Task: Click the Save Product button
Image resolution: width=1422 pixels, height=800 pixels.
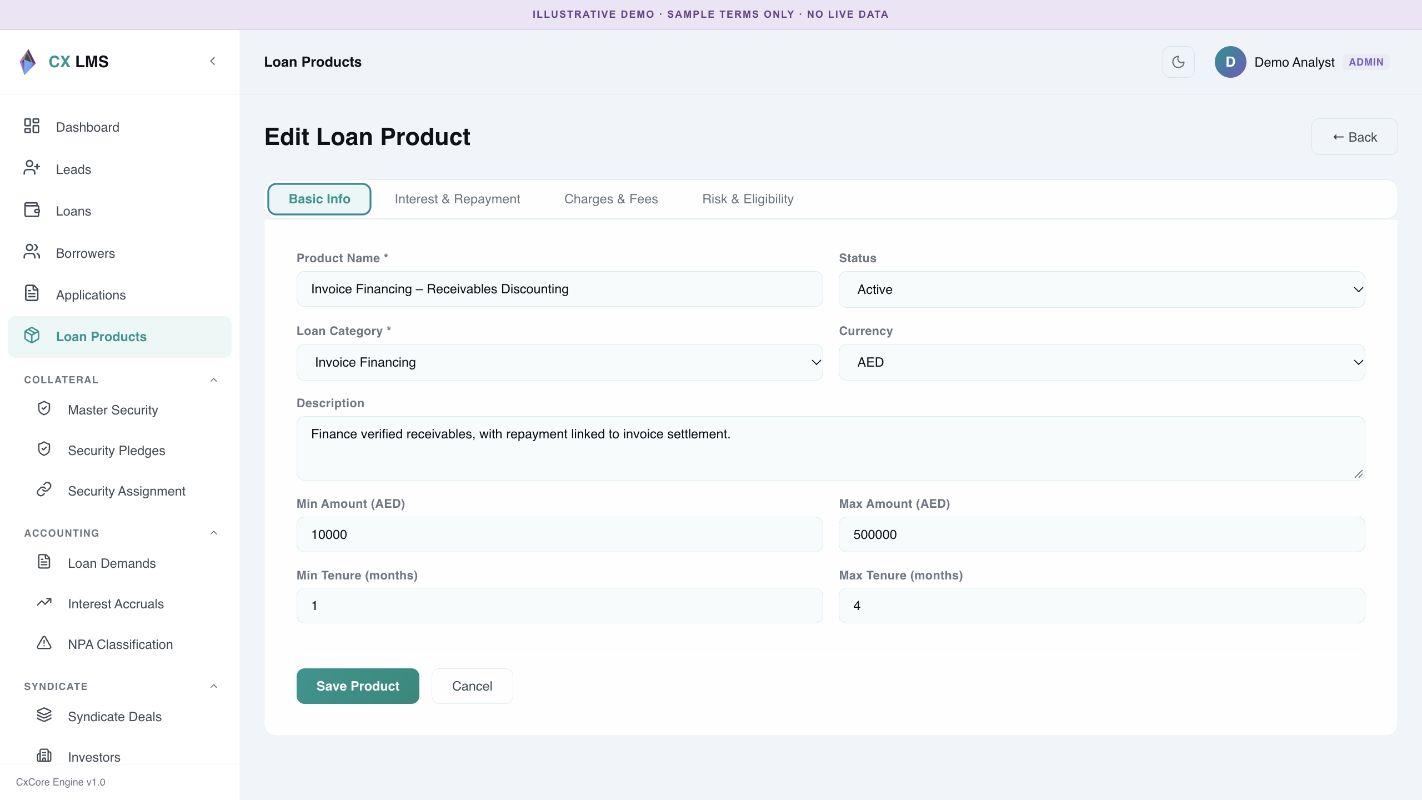Action: [358, 686]
